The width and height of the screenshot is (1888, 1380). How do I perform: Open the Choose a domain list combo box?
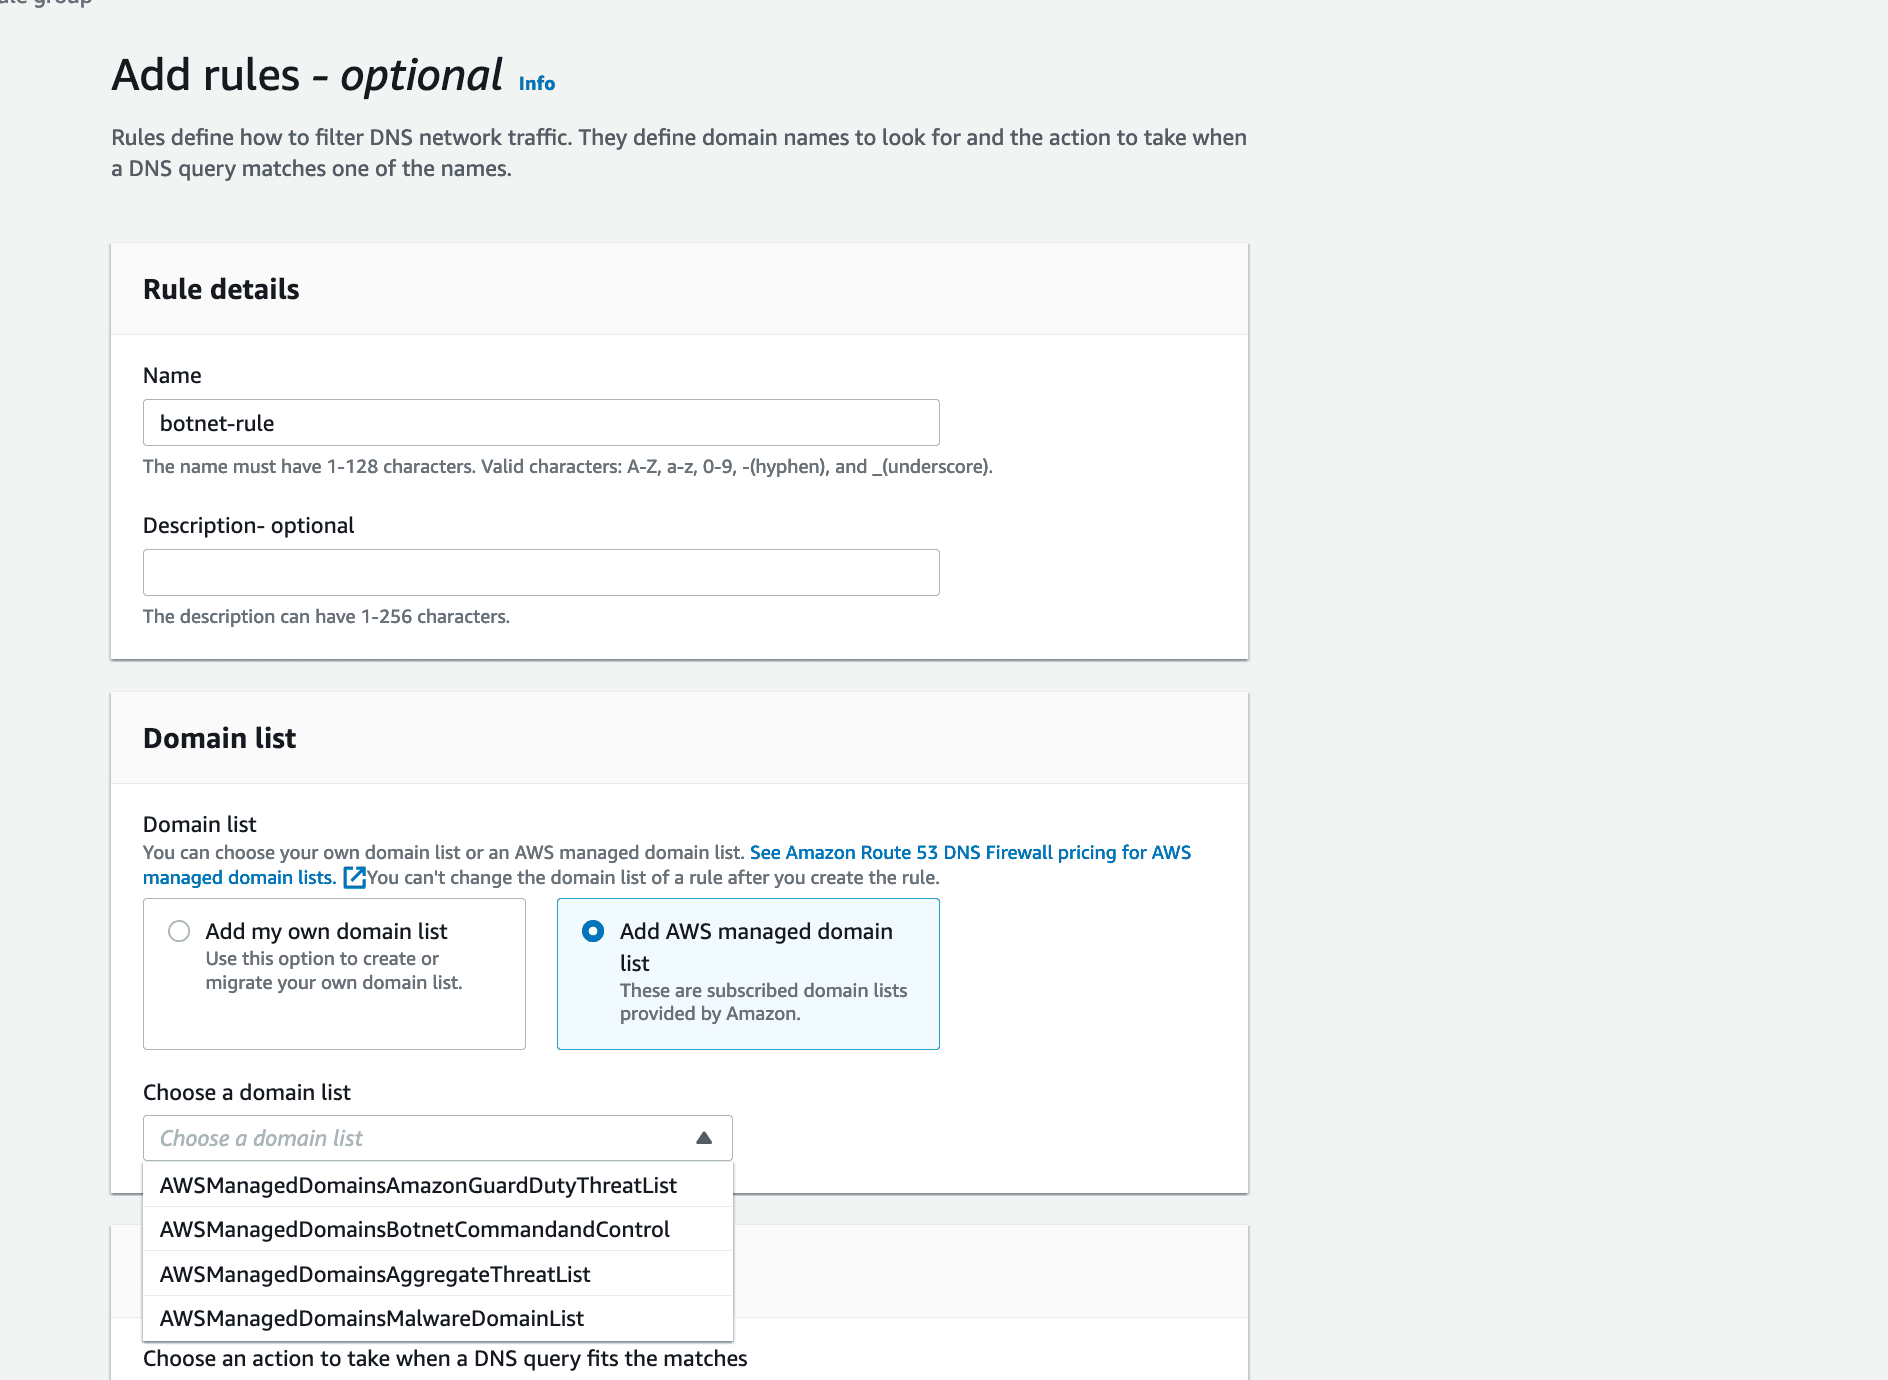pyautogui.click(x=438, y=1138)
